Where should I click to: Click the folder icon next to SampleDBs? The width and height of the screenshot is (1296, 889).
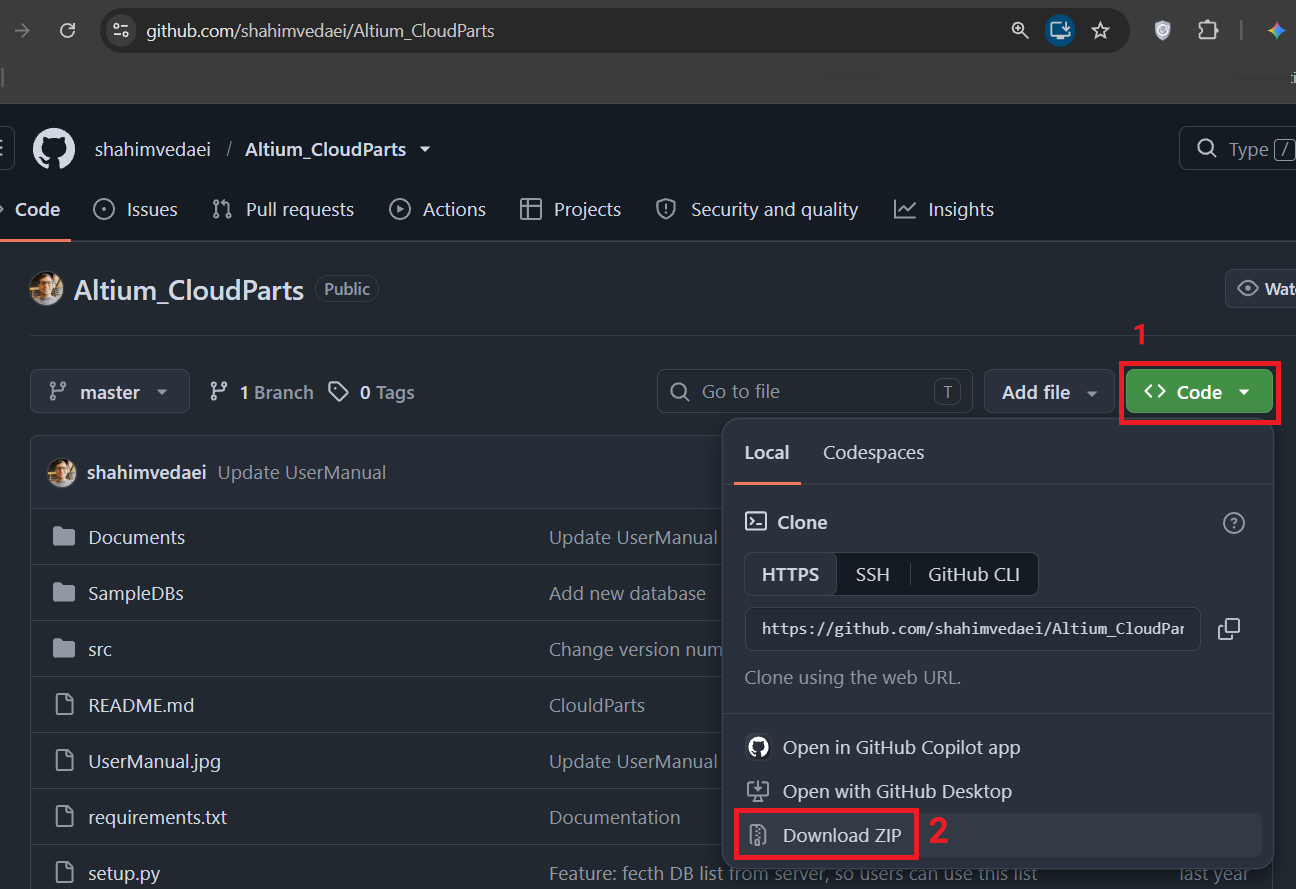pyautogui.click(x=64, y=593)
